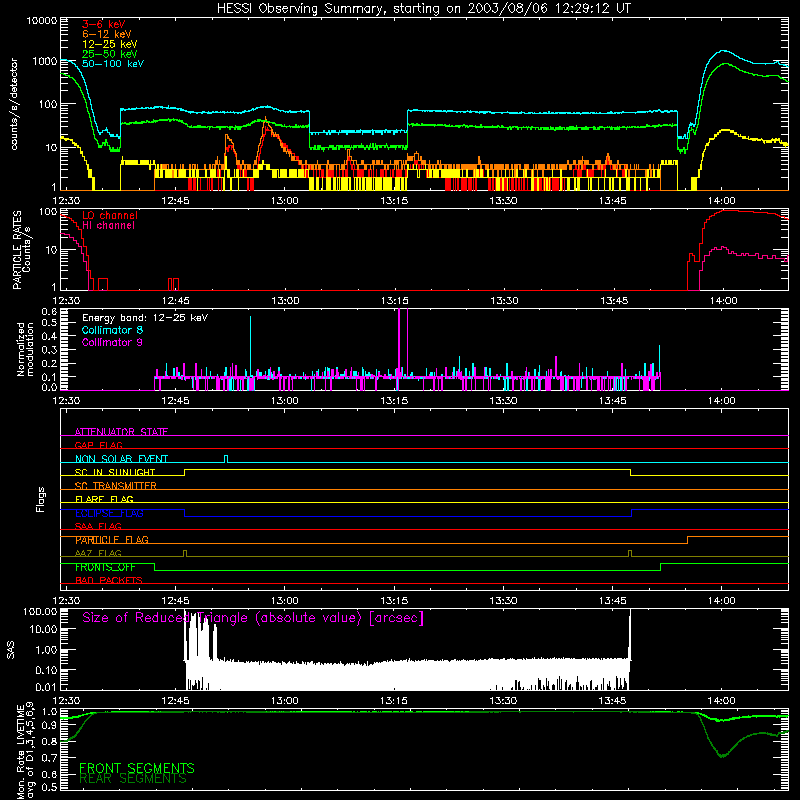This screenshot has width=800, height=800.
Task: Click the 'counts/s/detector' y-axis label
Action: pyautogui.click(x=14, y=104)
